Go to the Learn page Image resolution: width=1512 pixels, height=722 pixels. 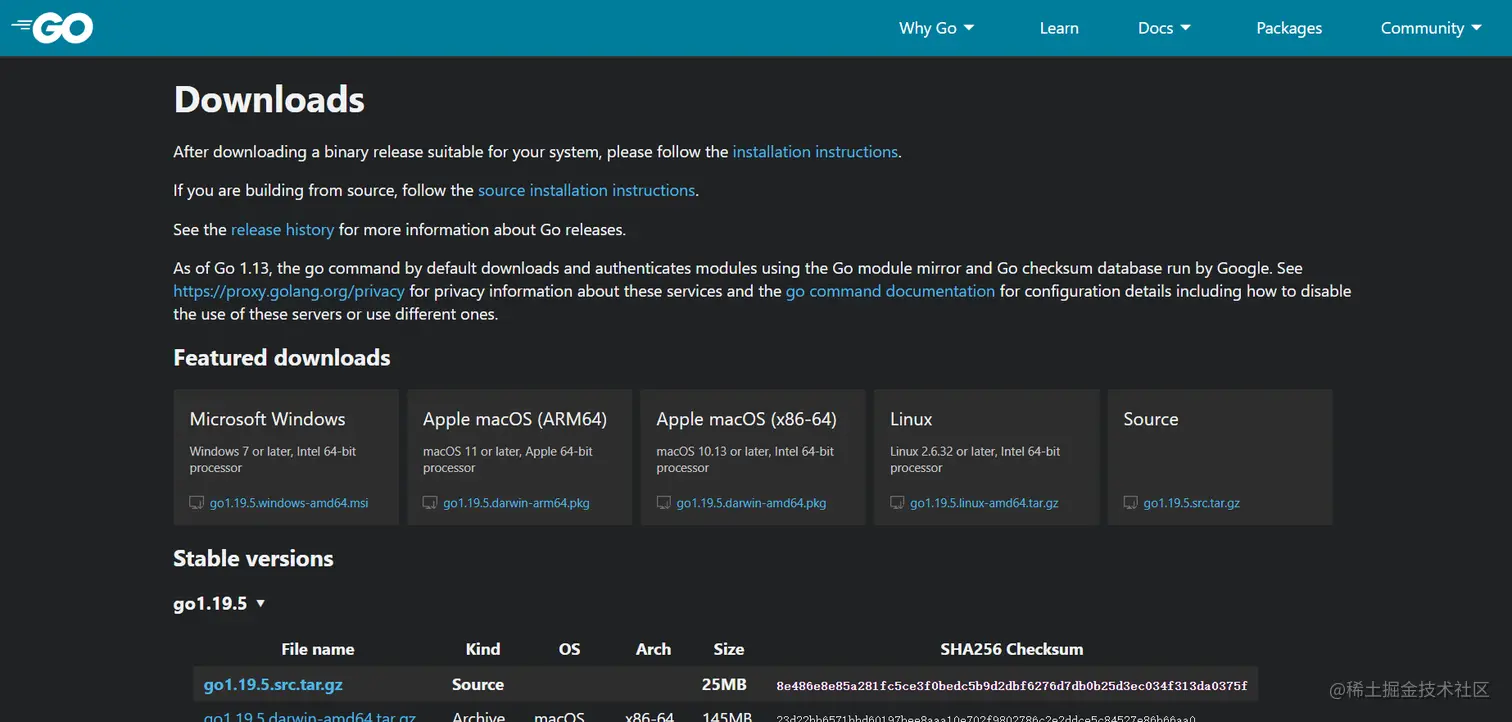pyautogui.click(x=1059, y=28)
